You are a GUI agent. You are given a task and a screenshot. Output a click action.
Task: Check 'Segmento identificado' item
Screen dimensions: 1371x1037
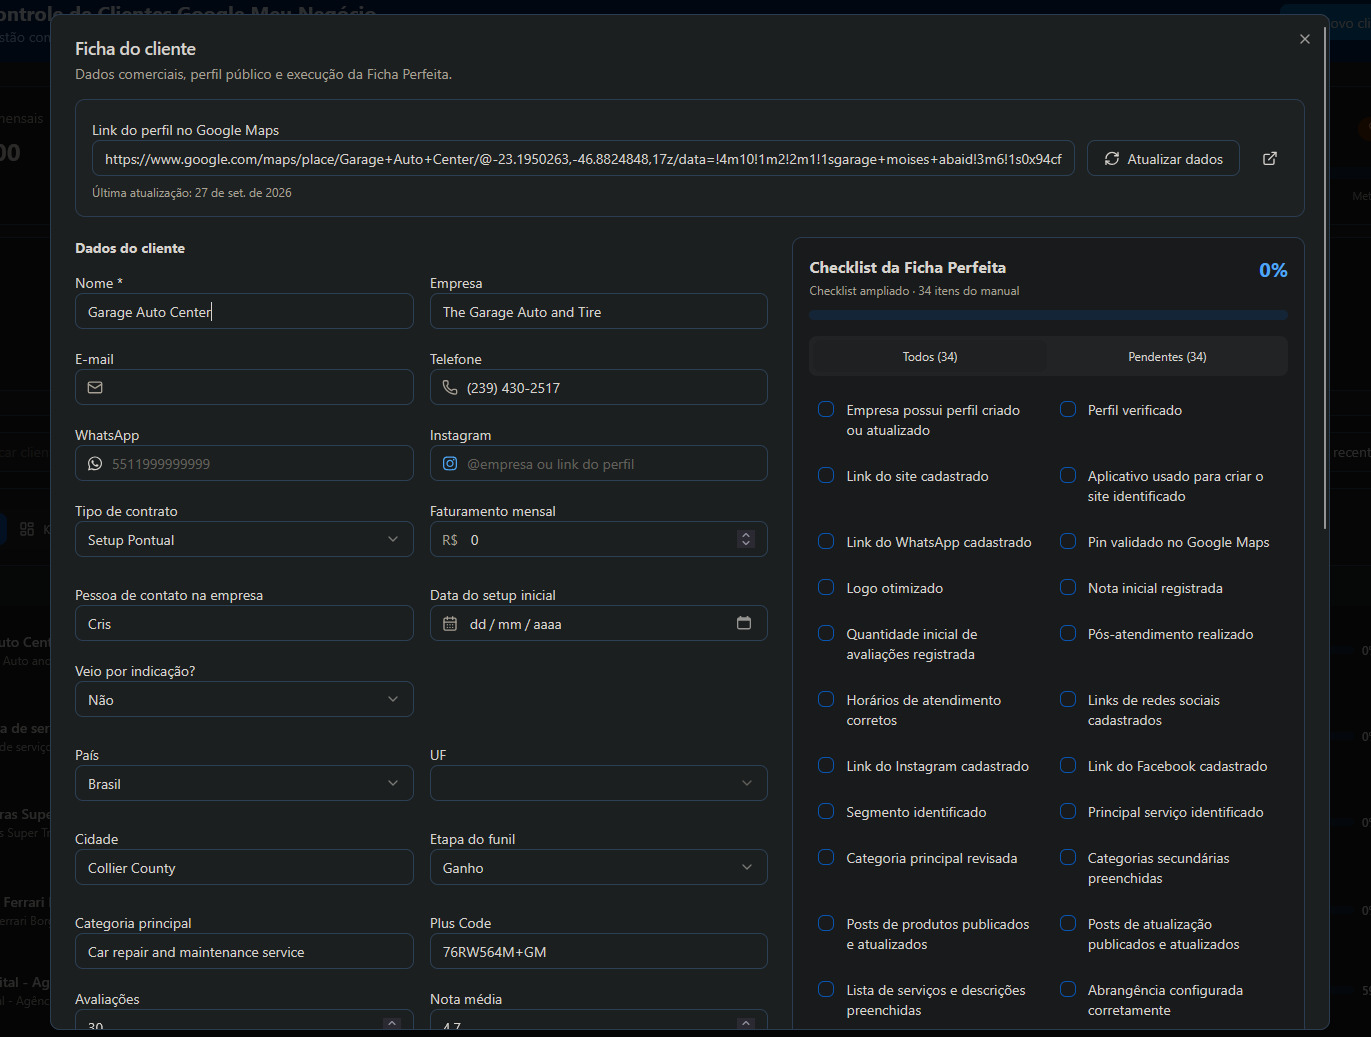[826, 811]
